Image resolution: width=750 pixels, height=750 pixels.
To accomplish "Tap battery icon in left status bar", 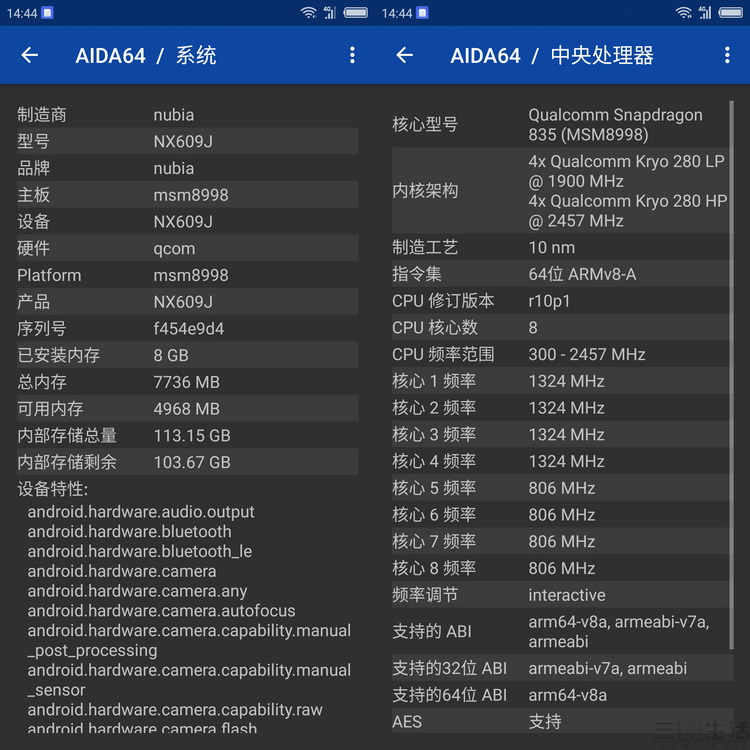I will [x=355, y=12].
